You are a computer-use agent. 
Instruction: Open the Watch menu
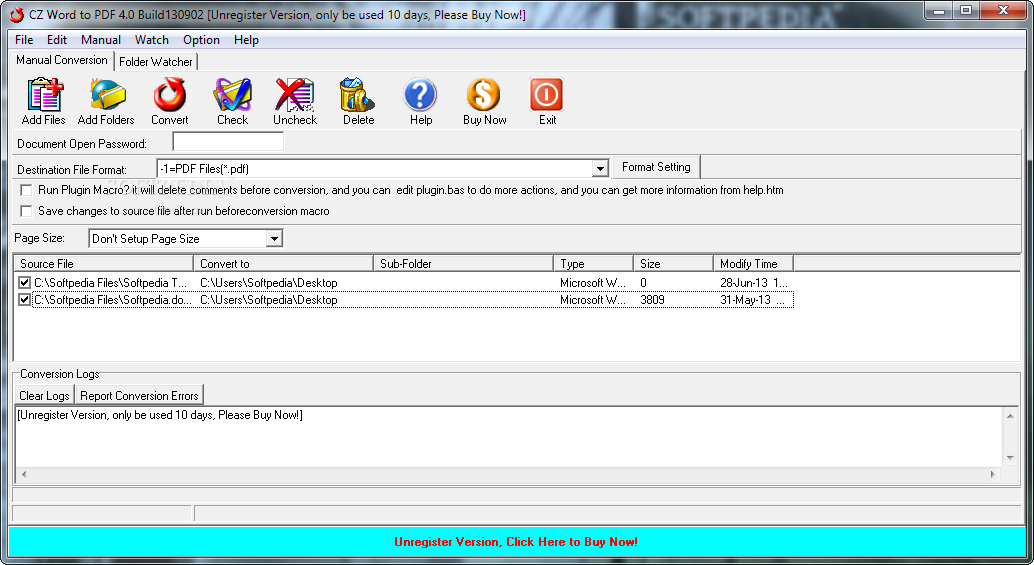pos(152,40)
